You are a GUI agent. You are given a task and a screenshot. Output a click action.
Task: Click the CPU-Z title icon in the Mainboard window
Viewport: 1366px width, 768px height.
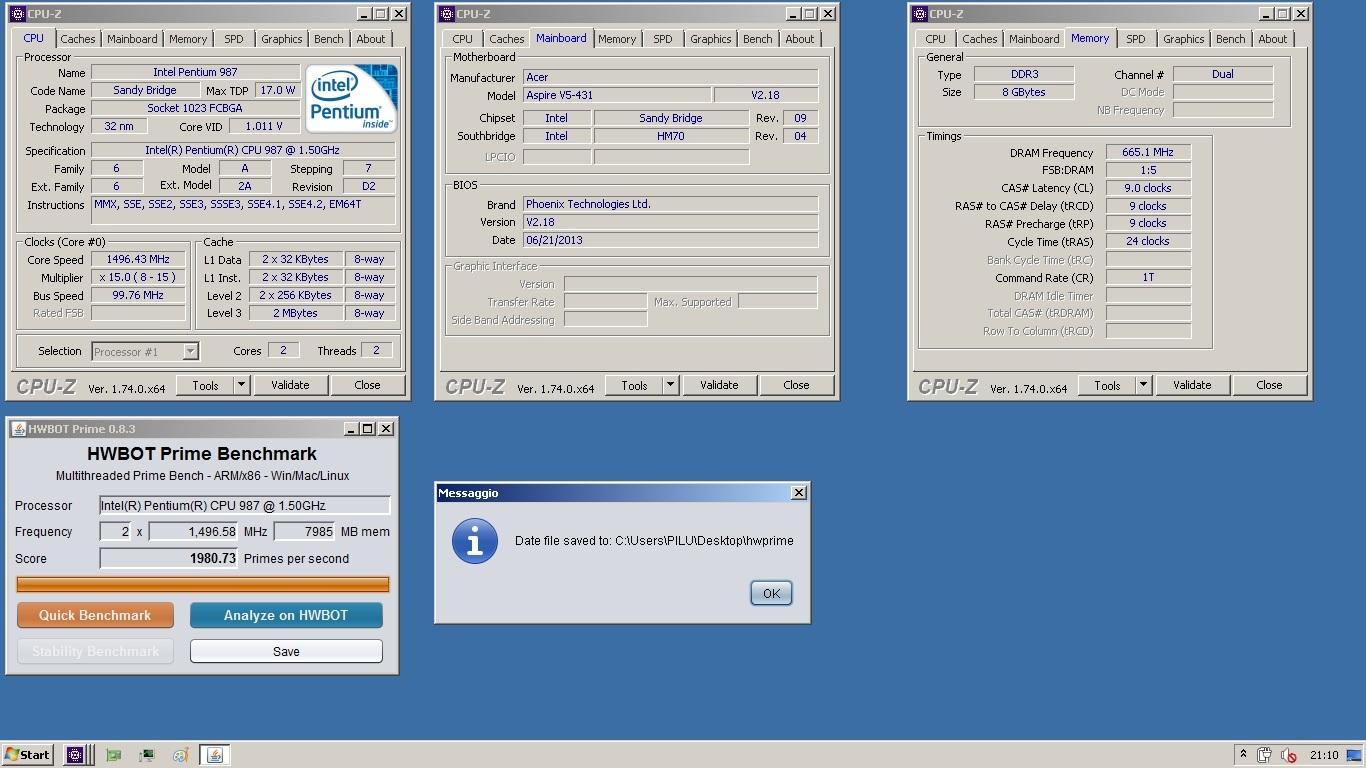(446, 14)
